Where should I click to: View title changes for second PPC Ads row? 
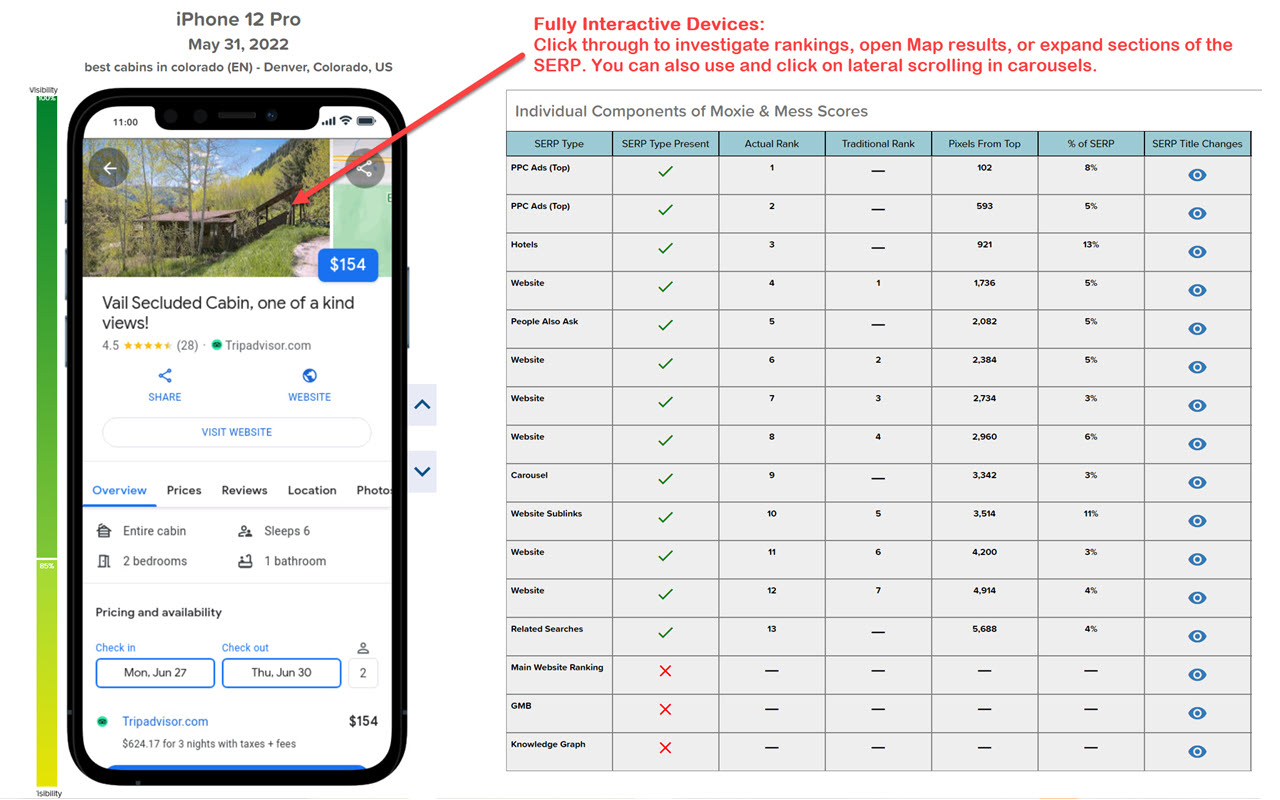tap(1197, 213)
